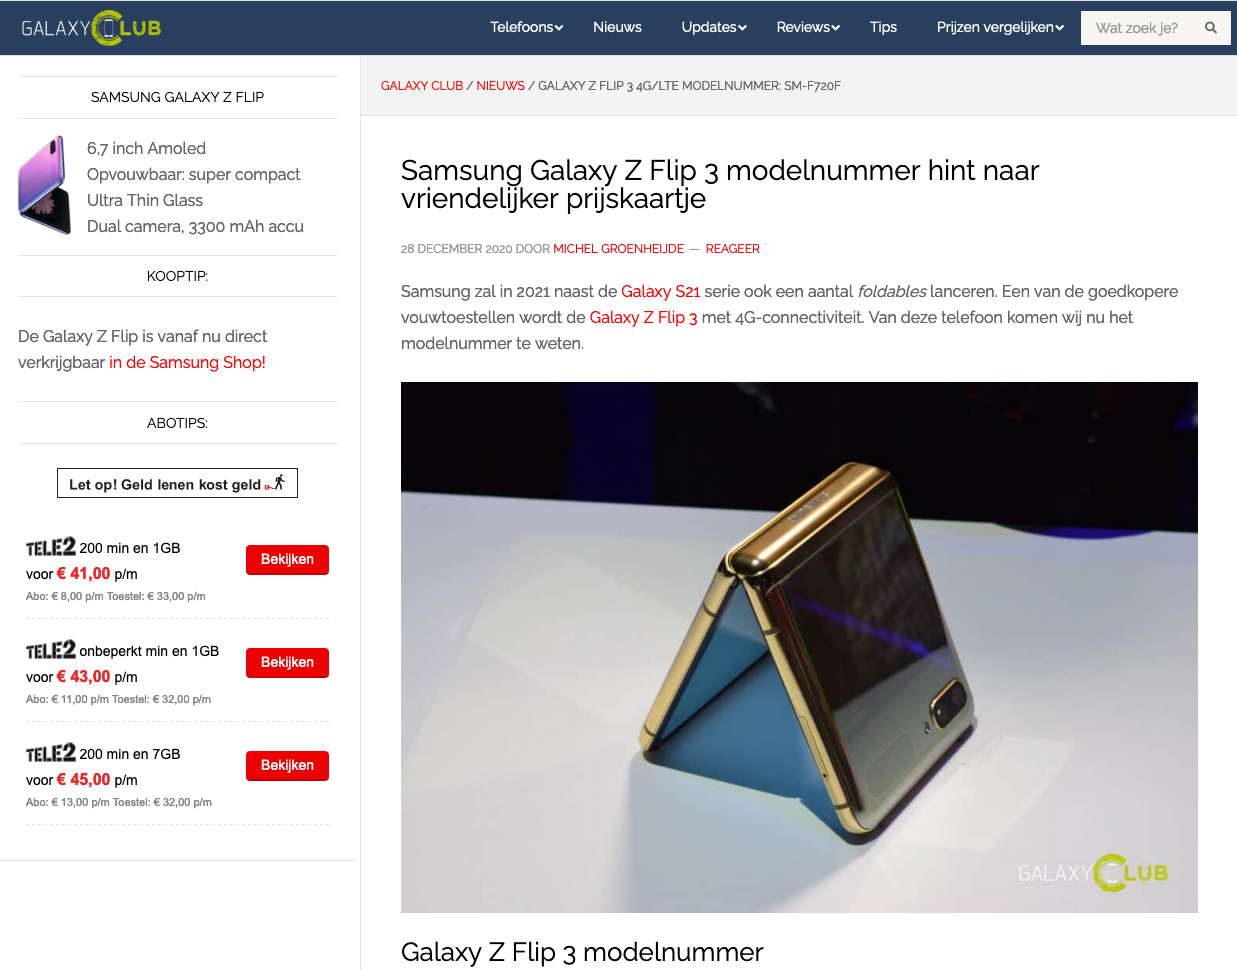This screenshot has width=1237, height=970.
Task: Click the search magnifier icon
Action: (1211, 28)
